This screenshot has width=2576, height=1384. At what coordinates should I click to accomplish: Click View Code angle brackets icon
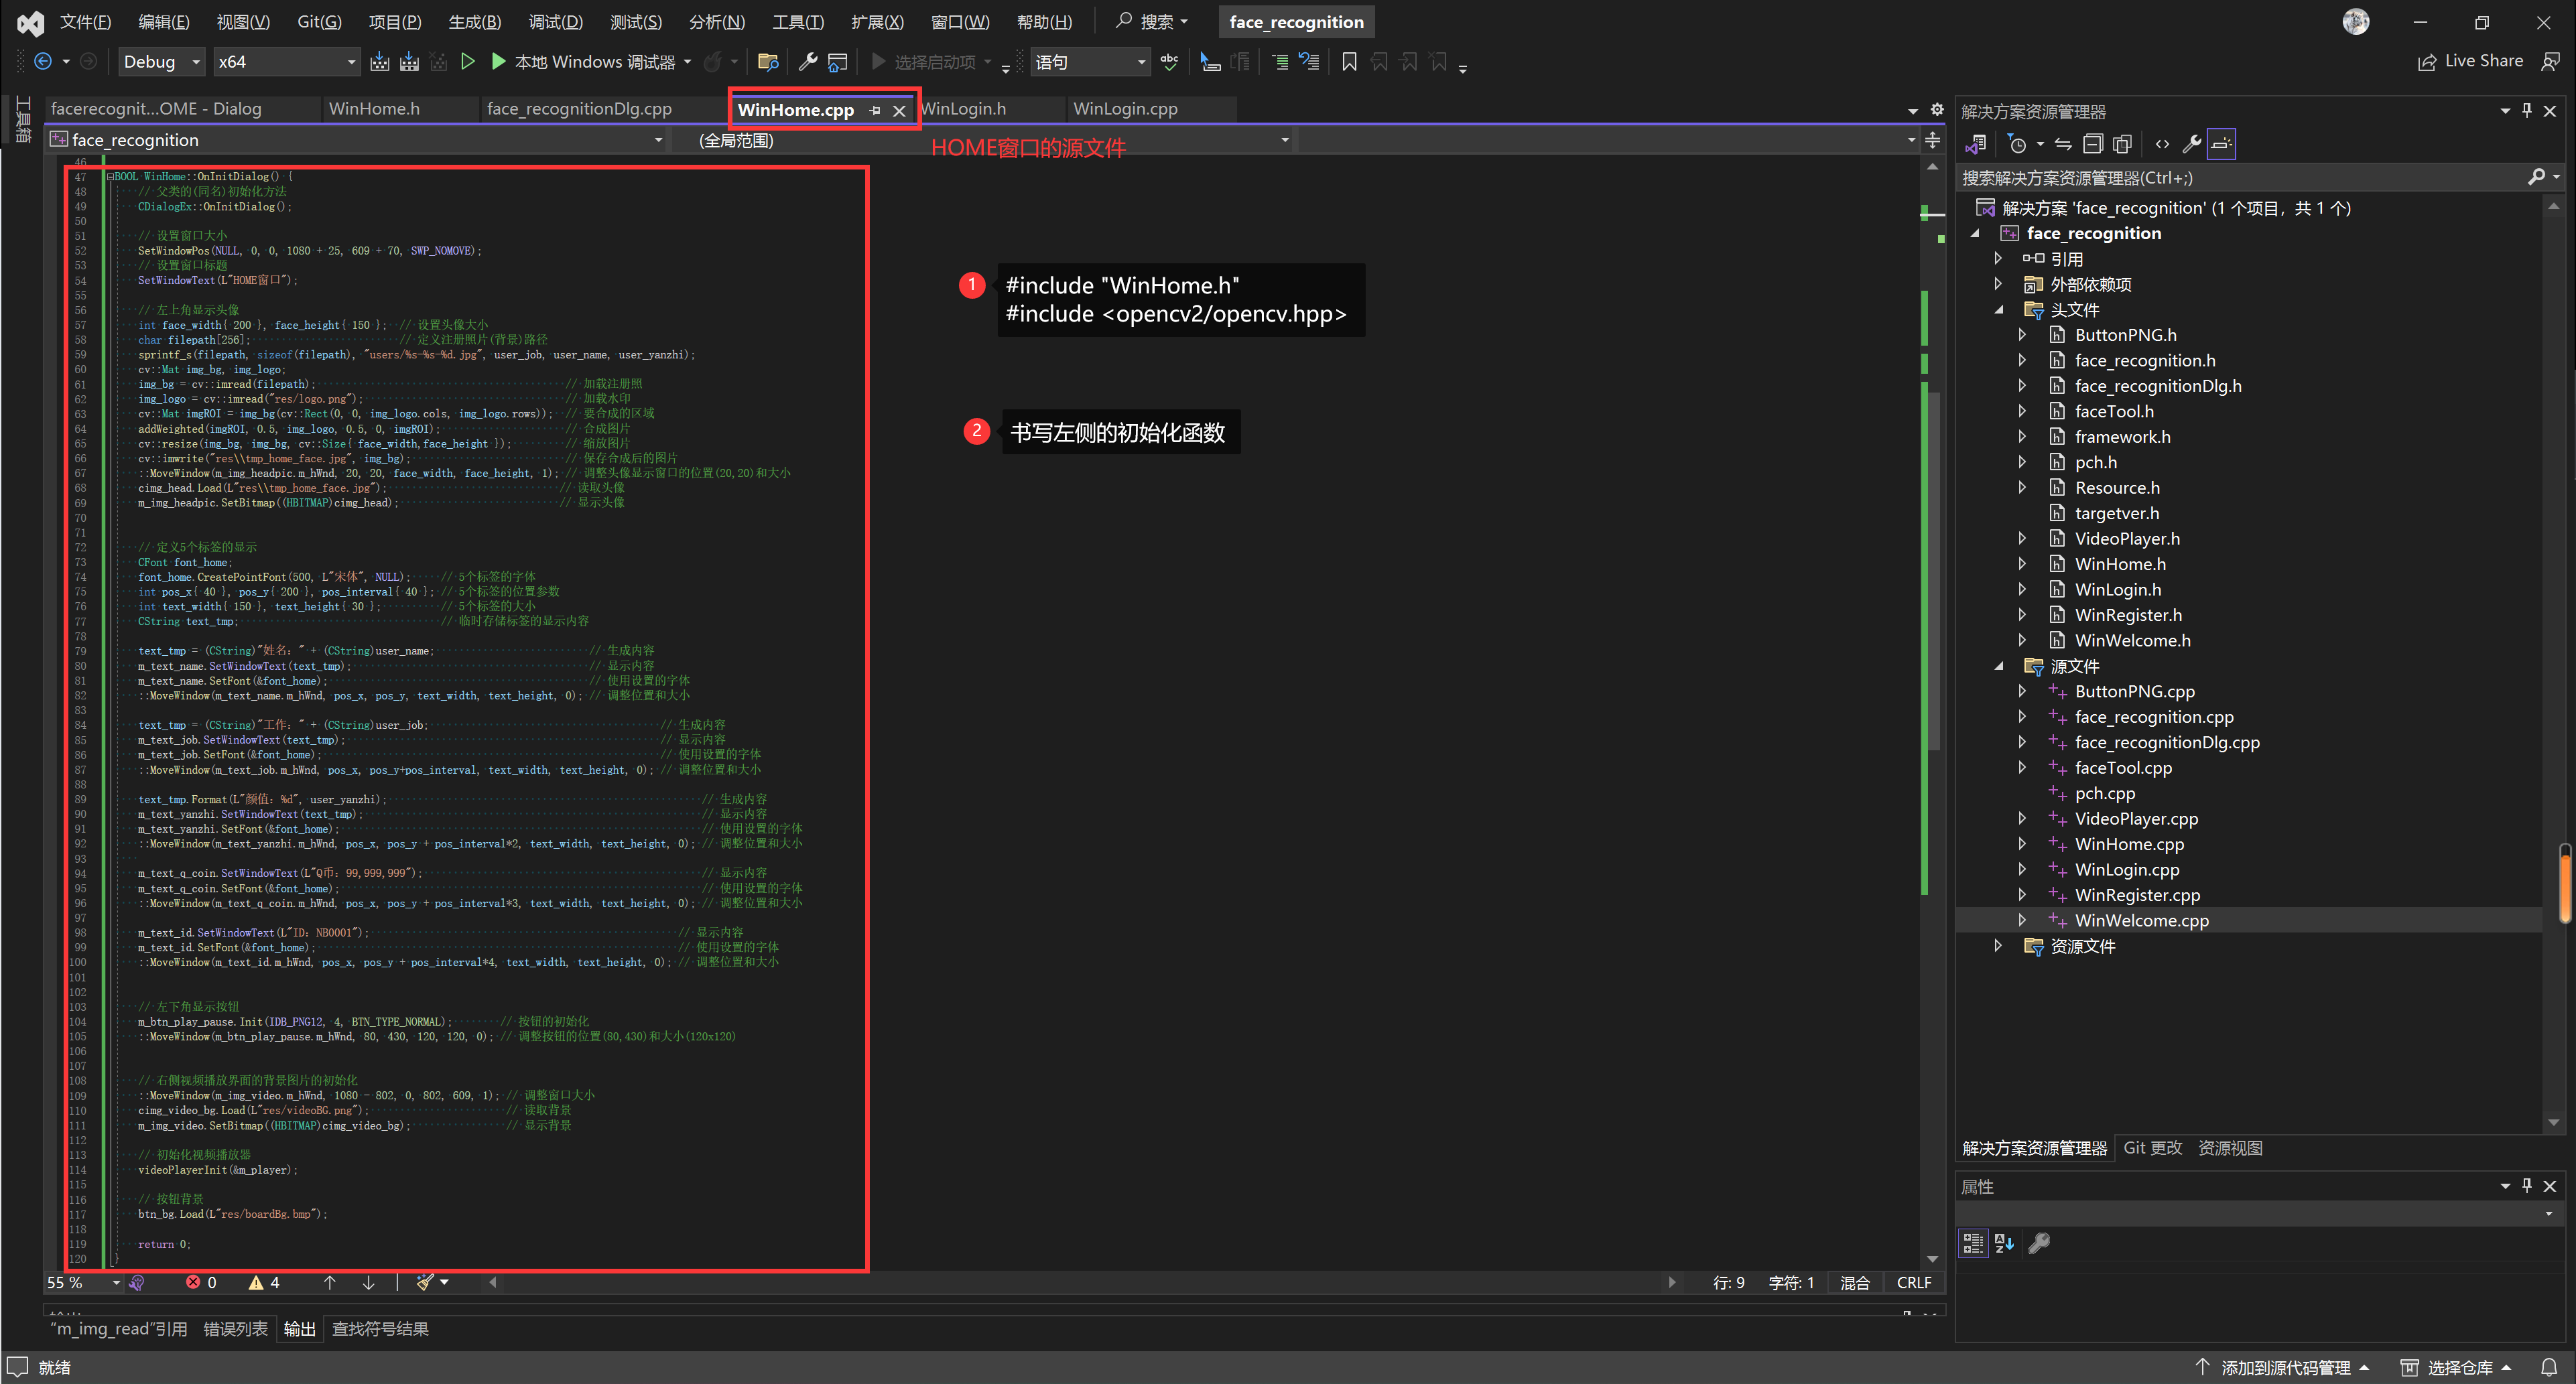tap(2162, 144)
